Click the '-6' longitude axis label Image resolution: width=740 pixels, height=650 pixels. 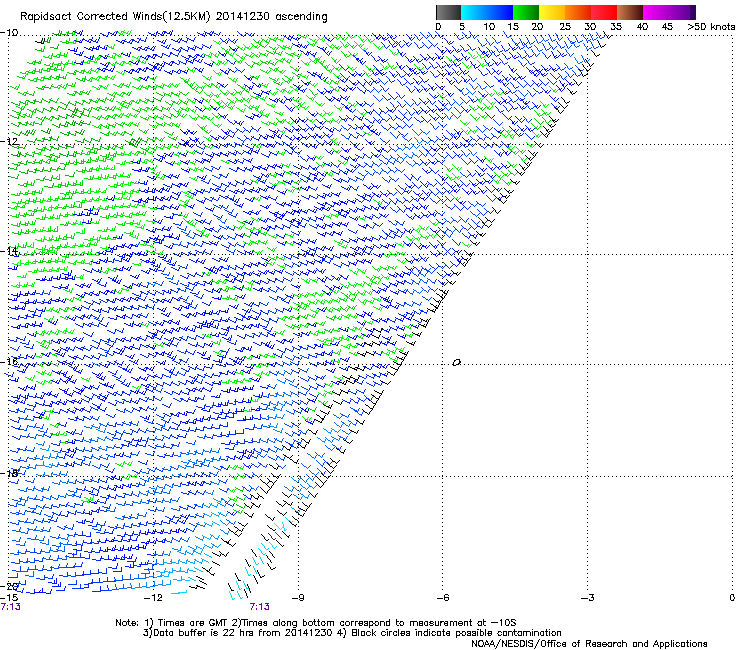coord(443,598)
